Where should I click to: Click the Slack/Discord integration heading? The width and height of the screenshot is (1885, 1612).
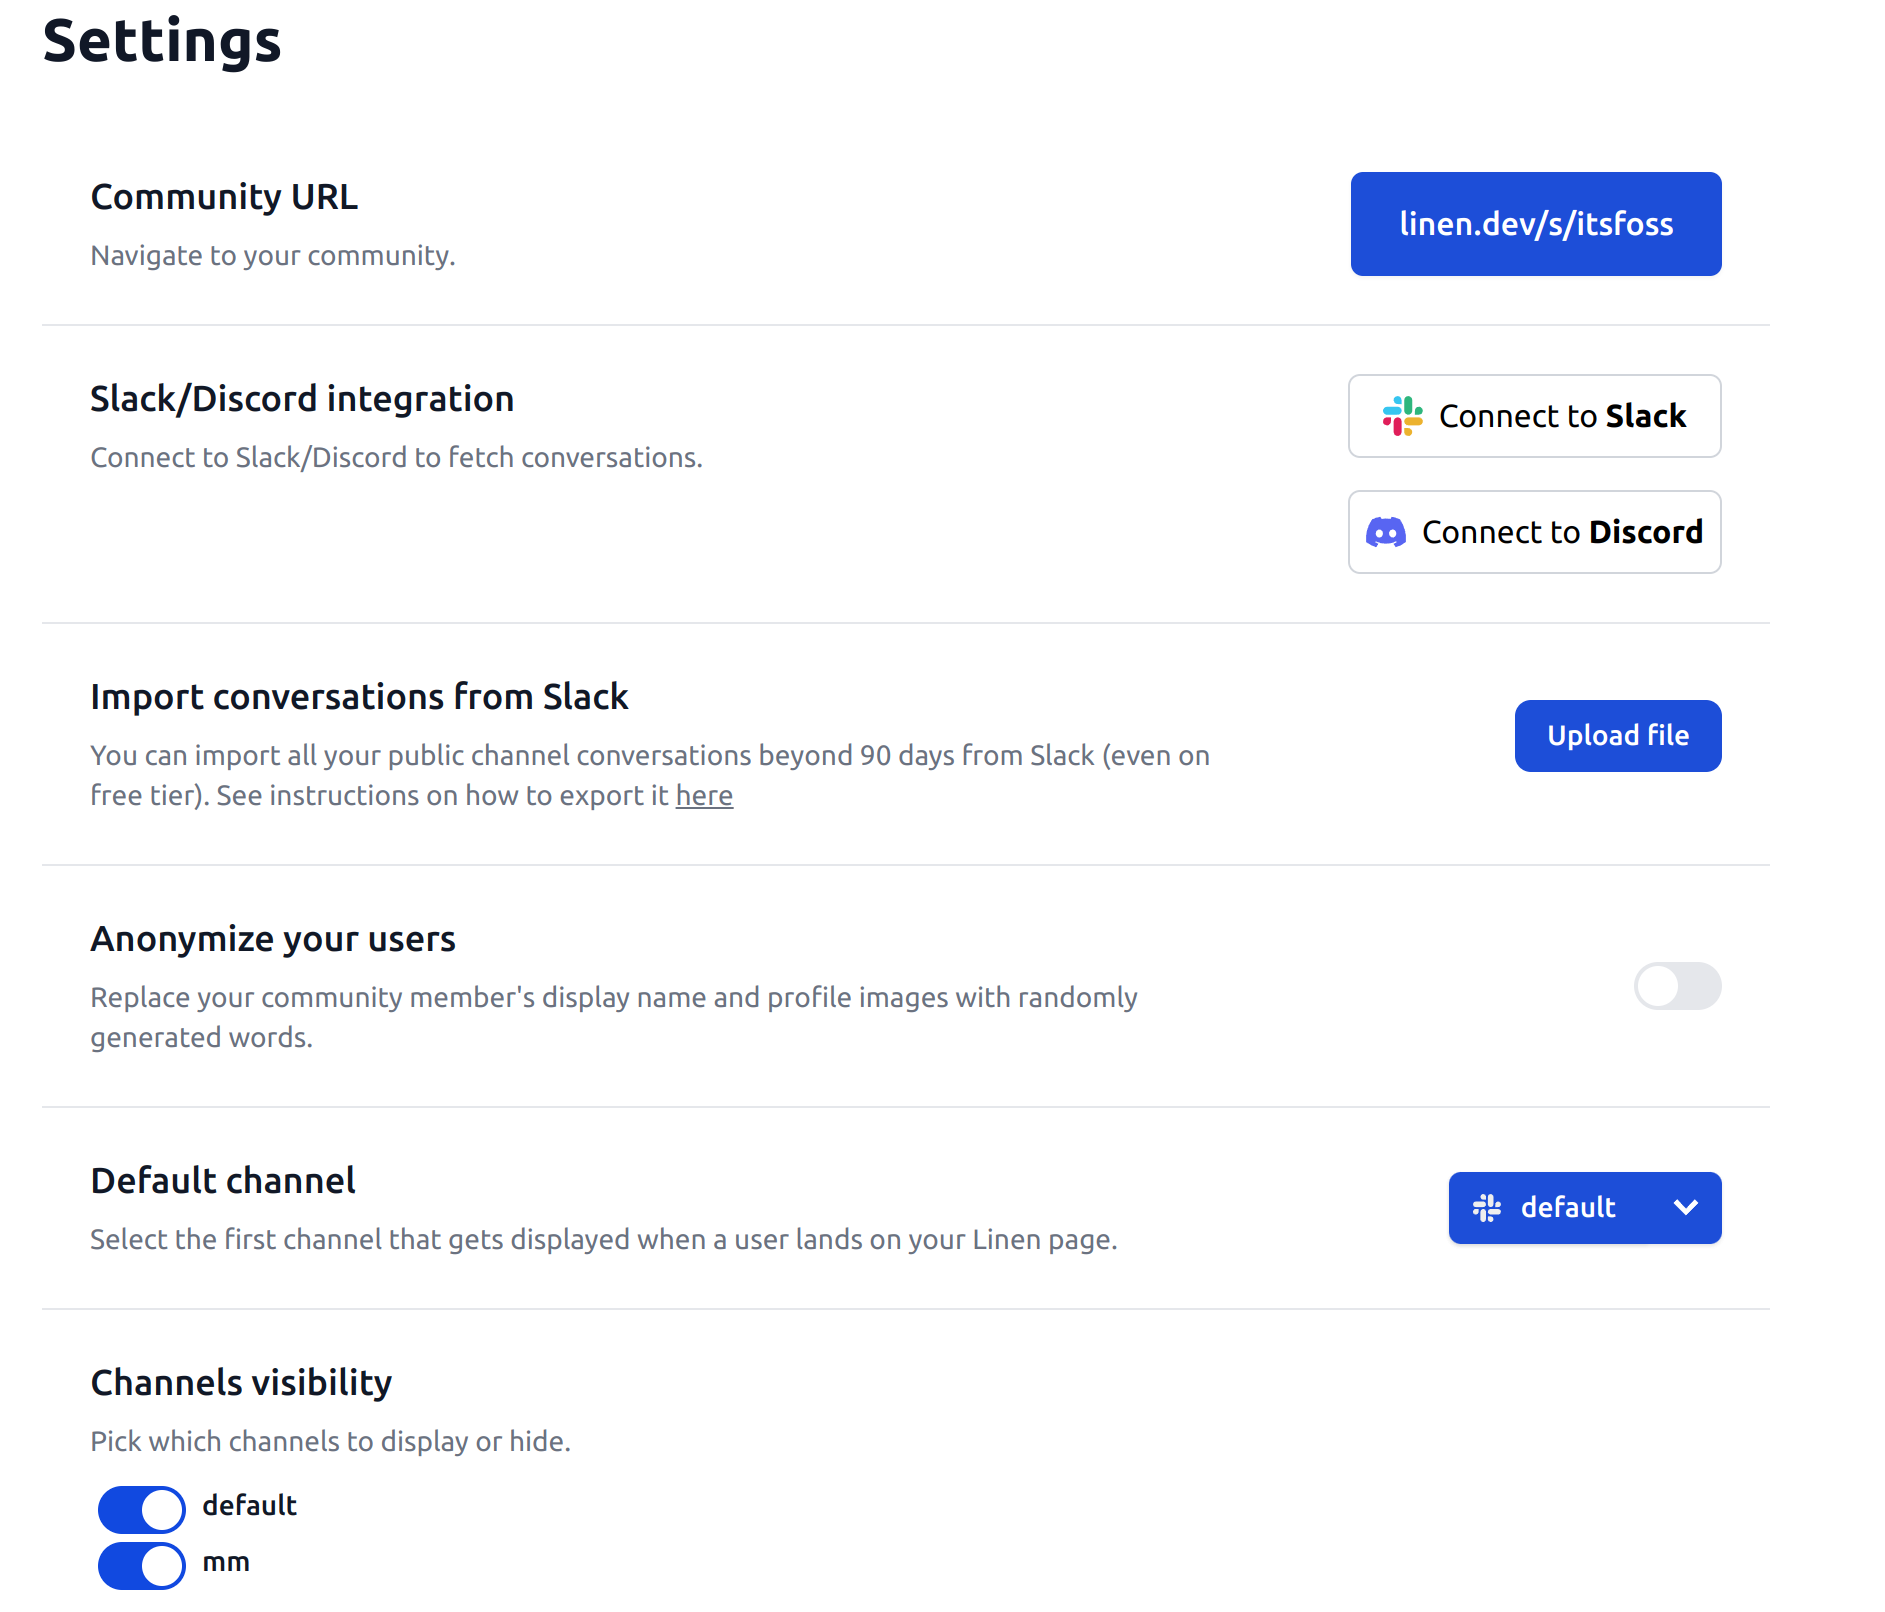302,399
